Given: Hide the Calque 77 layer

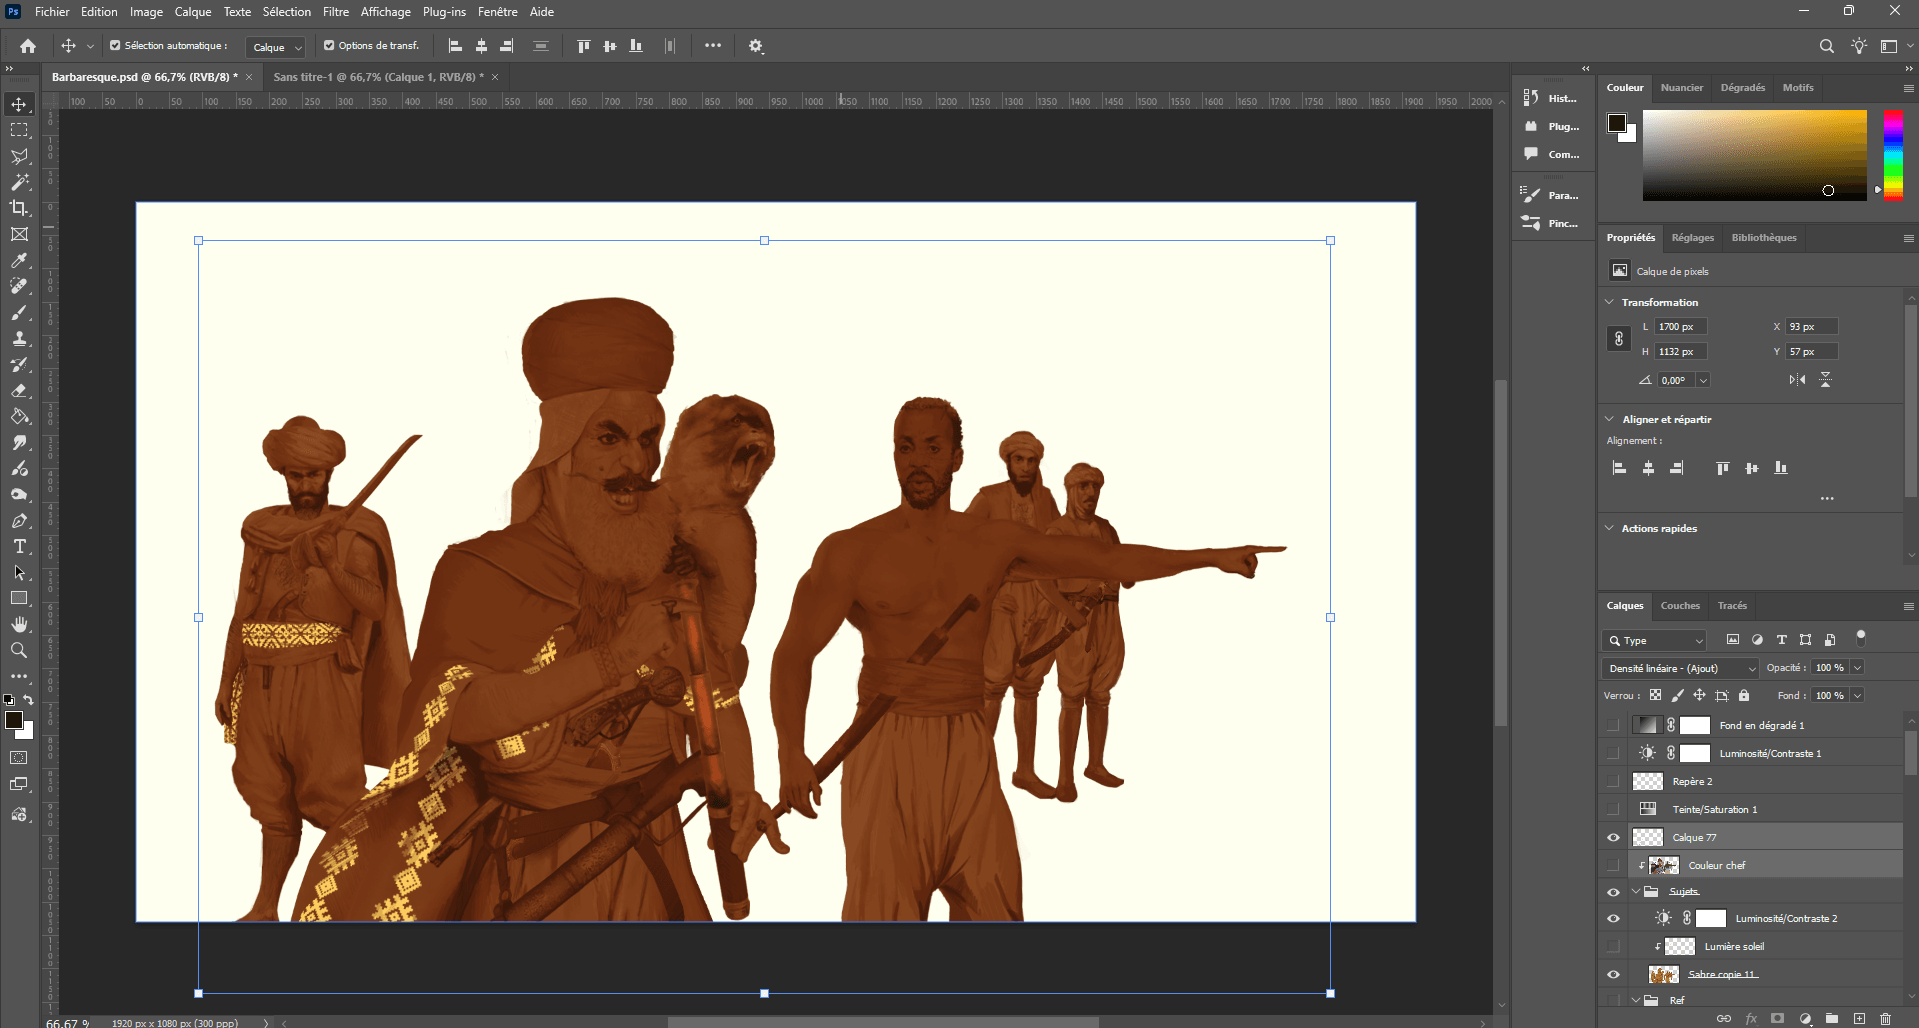Looking at the screenshot, I should 1613,838.
